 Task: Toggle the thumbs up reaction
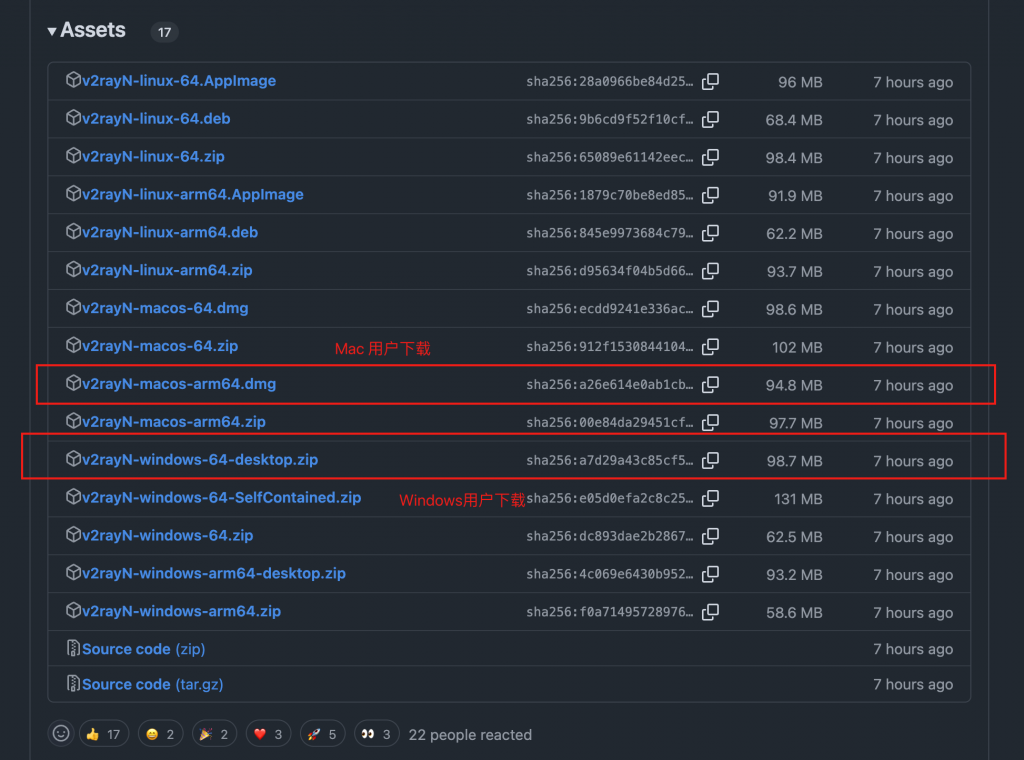click(103, 734)
